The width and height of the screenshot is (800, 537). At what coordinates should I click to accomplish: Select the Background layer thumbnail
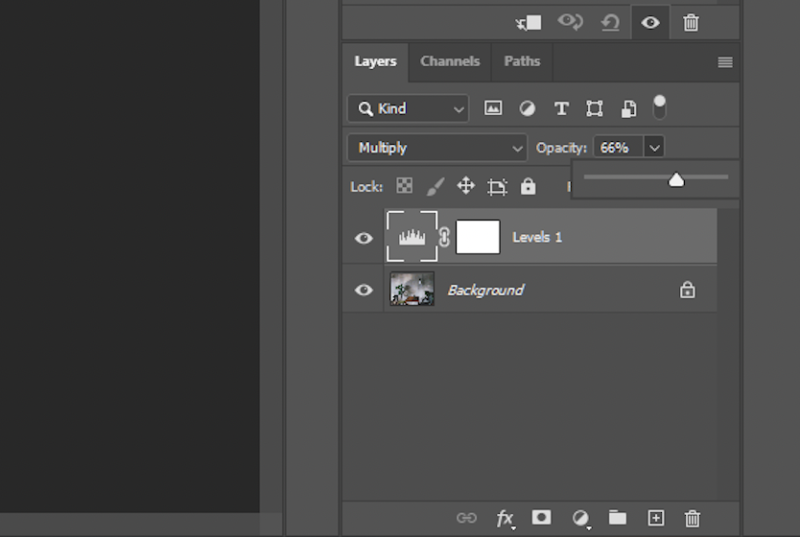coord(412,289)
